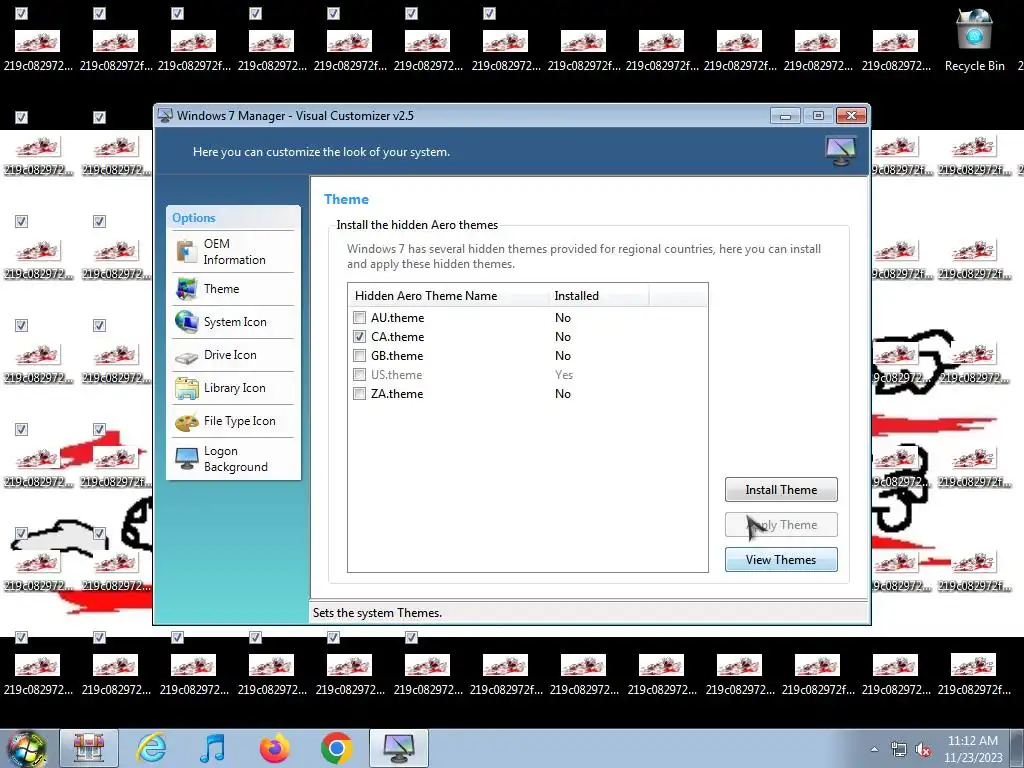Sort by Hidden Aero Theme Name column

[x=448, y=296]
